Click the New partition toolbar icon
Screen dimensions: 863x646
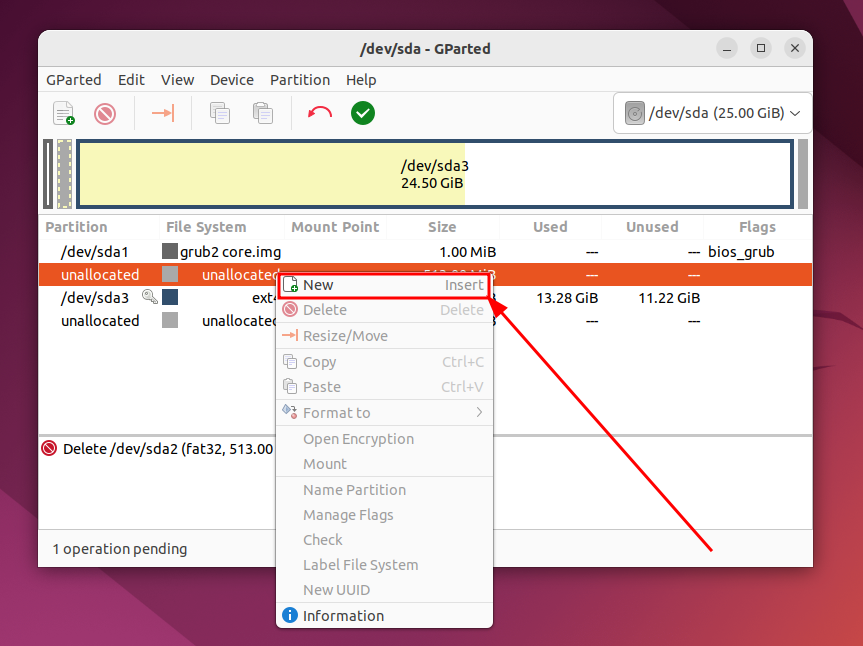pyautogui.click(x=64, y=113)
